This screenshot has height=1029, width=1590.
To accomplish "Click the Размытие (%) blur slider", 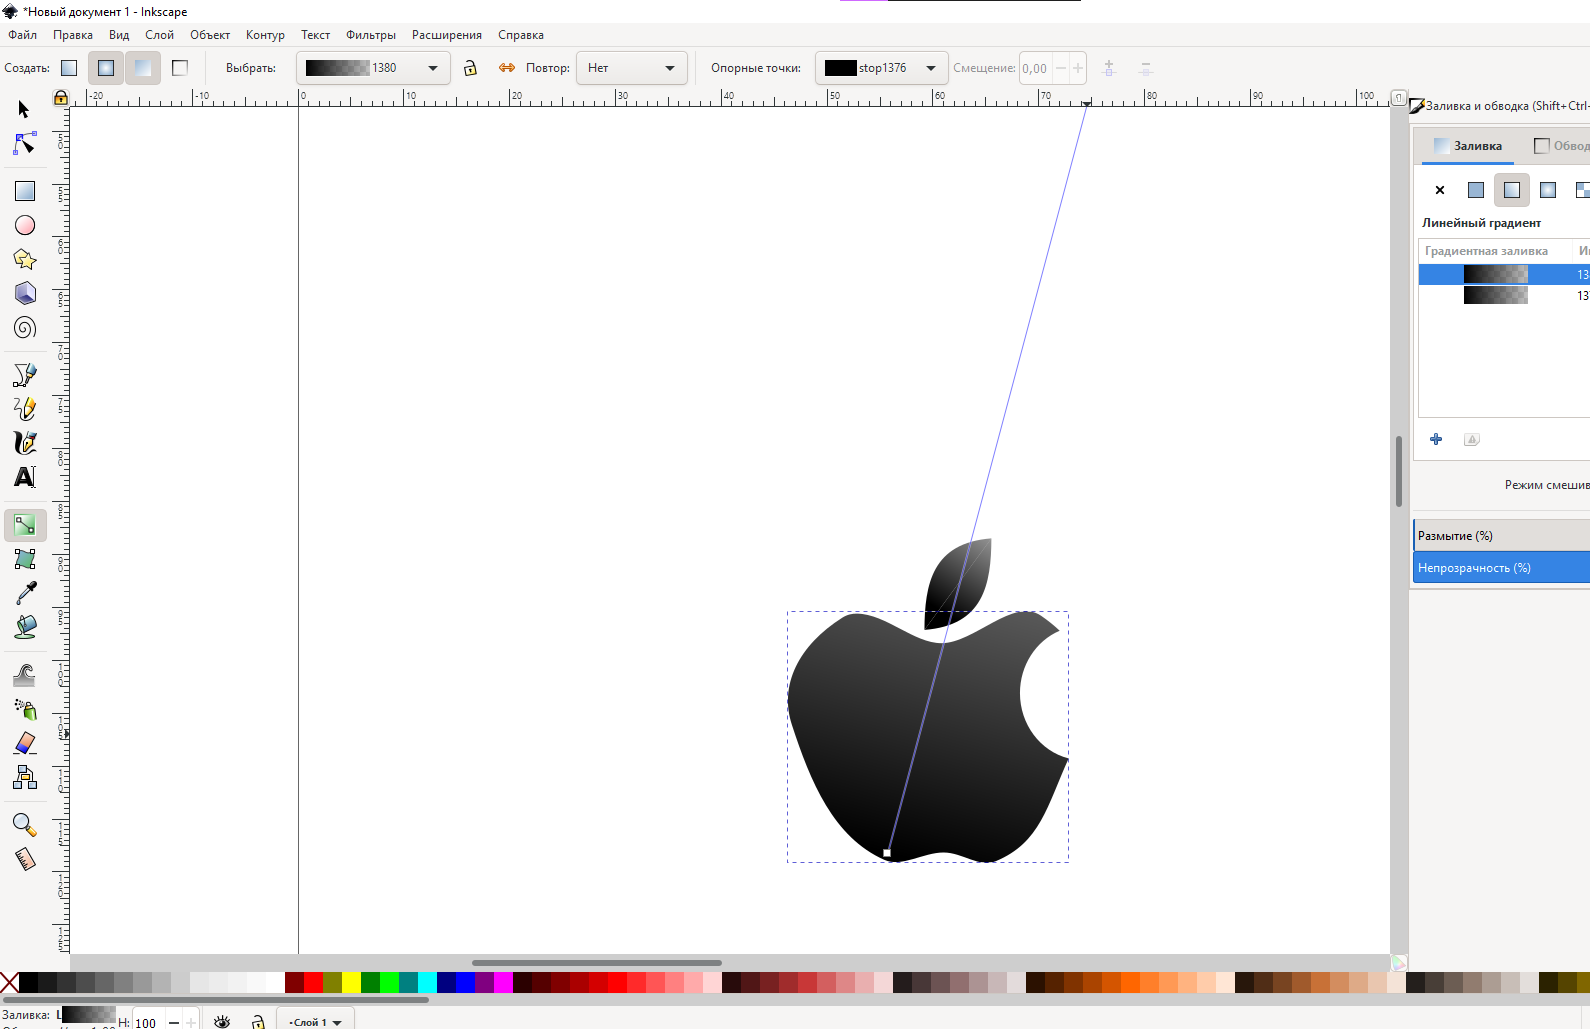I will pos(1502,536).
